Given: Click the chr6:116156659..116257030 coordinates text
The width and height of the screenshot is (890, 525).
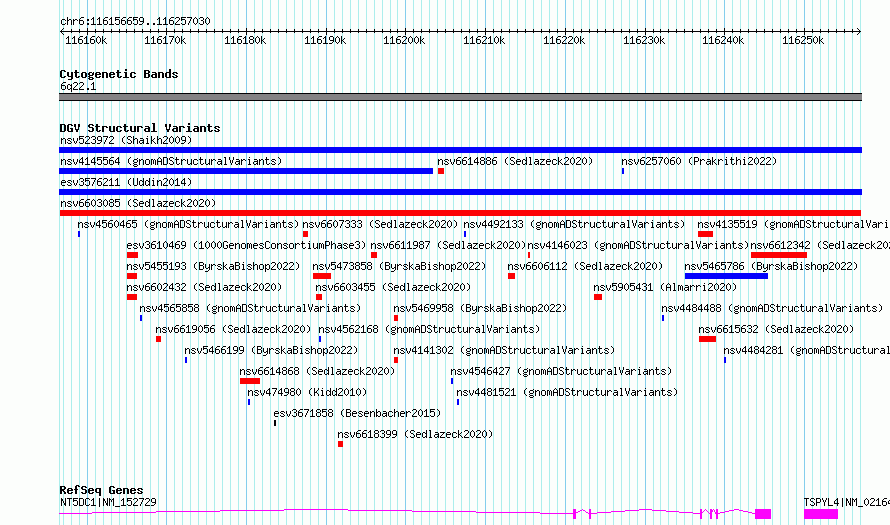Looking at the screenshot, I should coord(135,21).
